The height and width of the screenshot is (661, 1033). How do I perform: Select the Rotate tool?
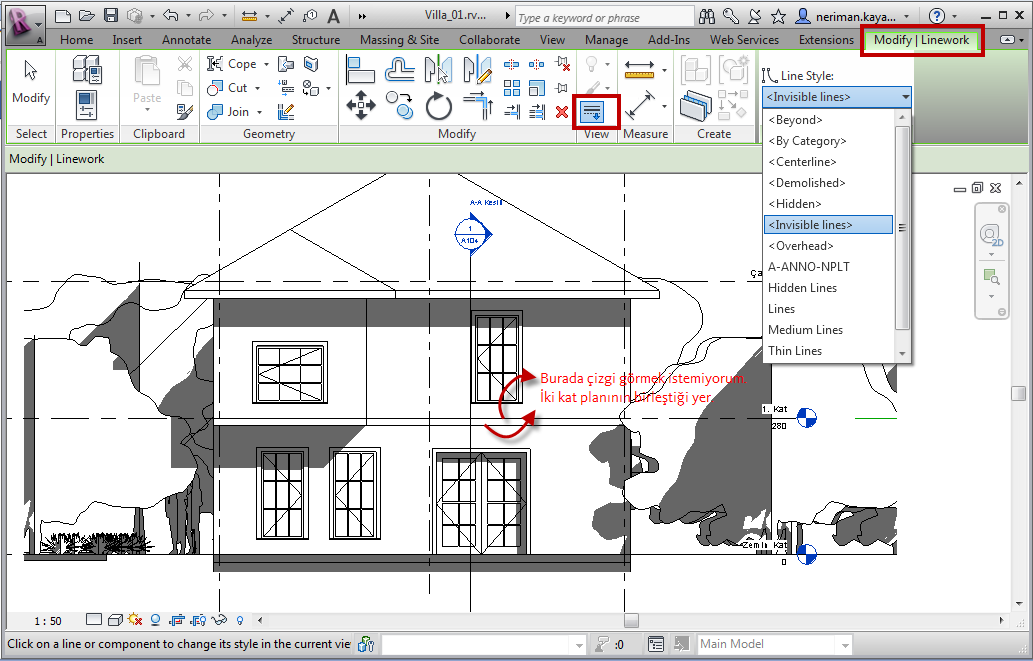(439, 106)
